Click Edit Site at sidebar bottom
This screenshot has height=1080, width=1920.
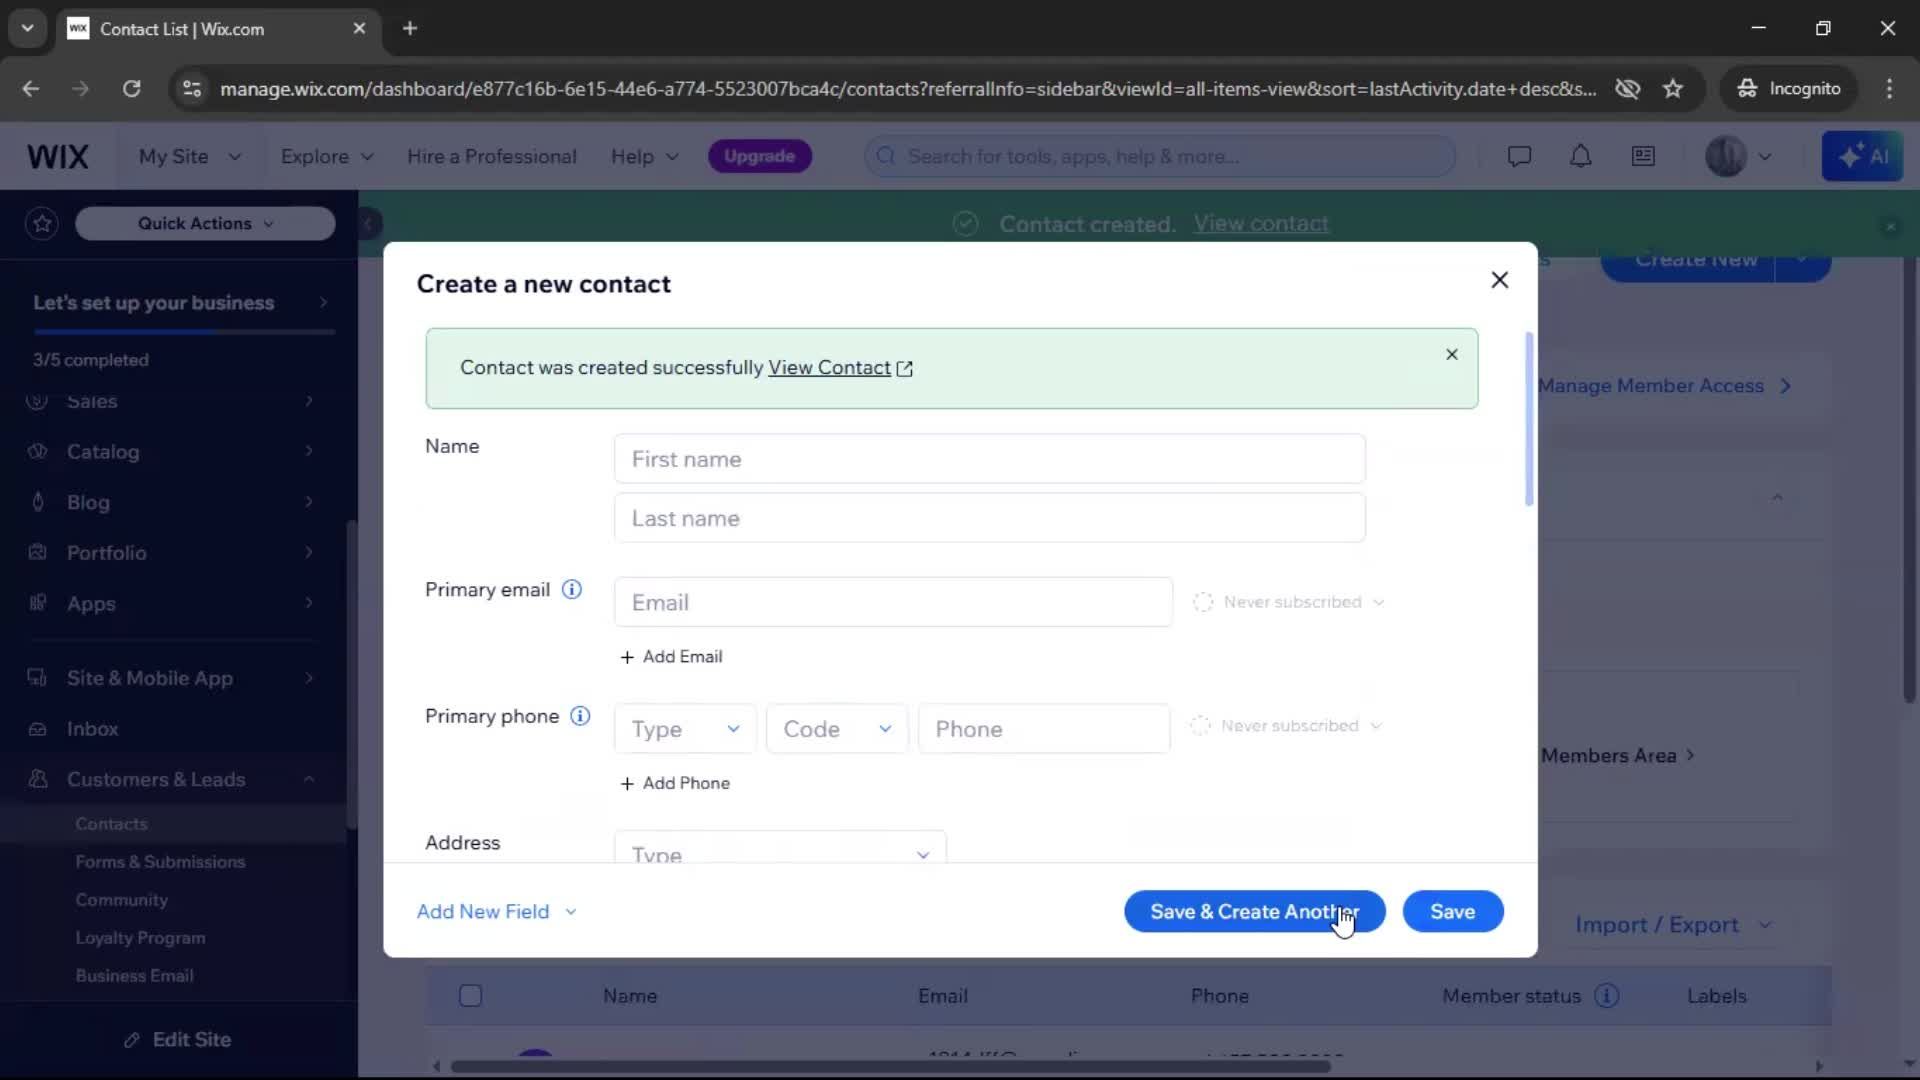click(178, 1040)
